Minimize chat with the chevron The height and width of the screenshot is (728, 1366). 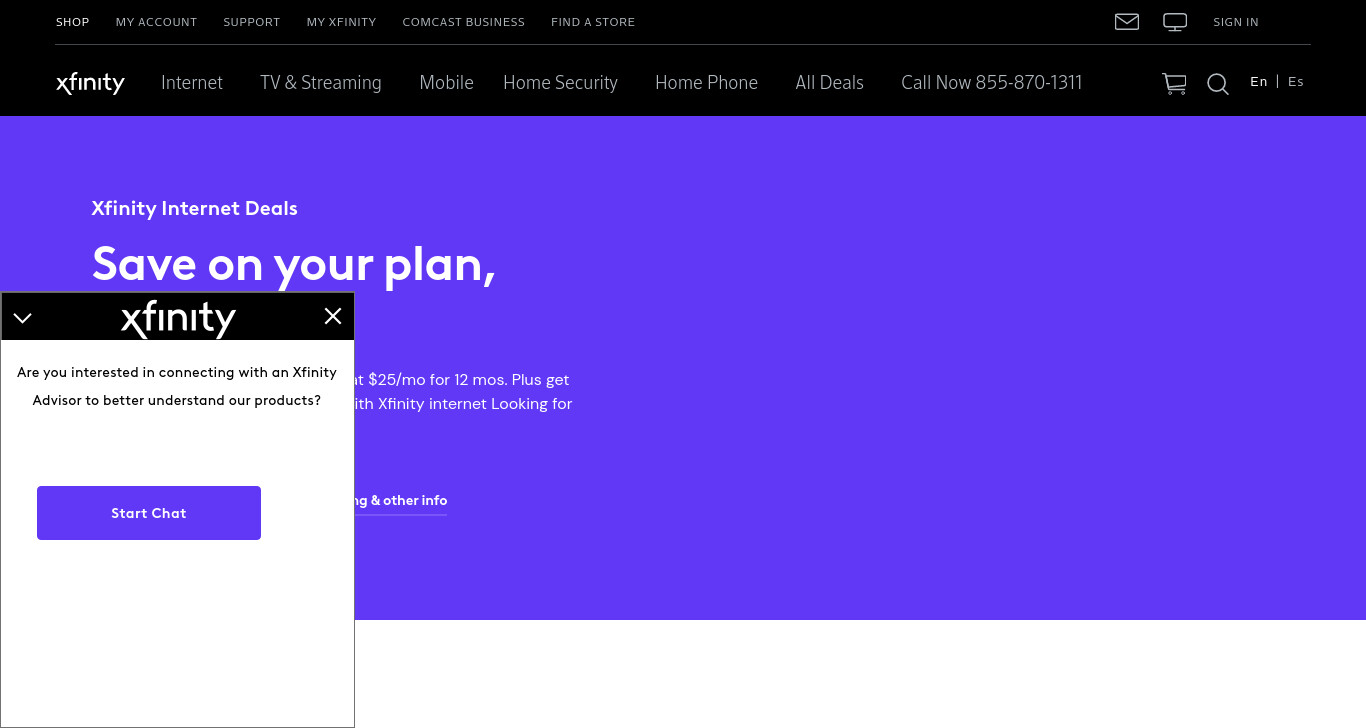click(x=22, y=318)
